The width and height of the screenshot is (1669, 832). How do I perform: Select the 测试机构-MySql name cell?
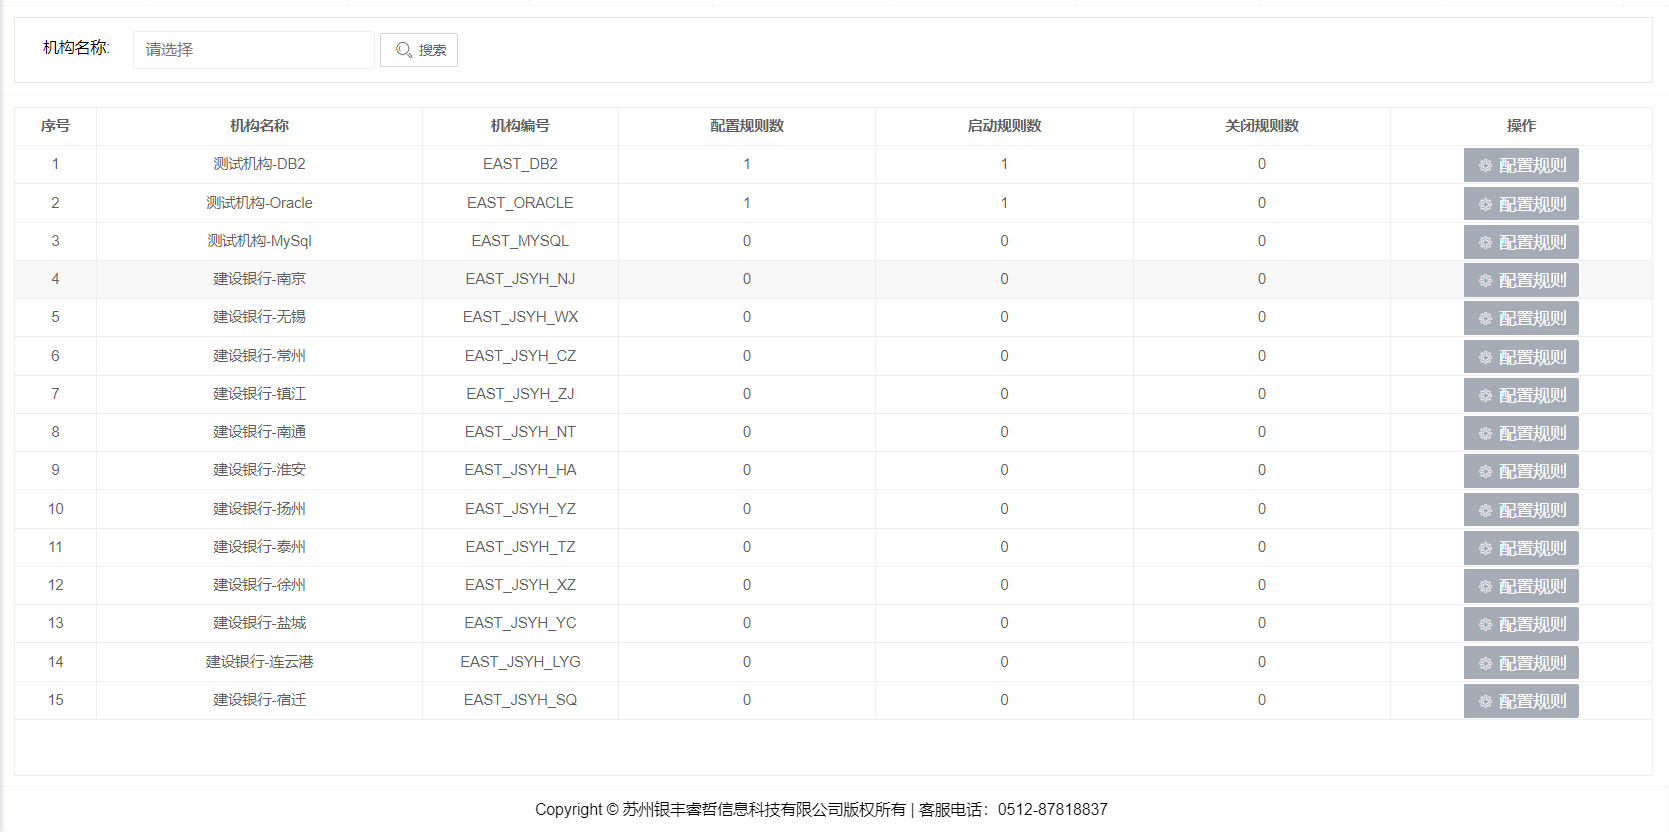259,241
